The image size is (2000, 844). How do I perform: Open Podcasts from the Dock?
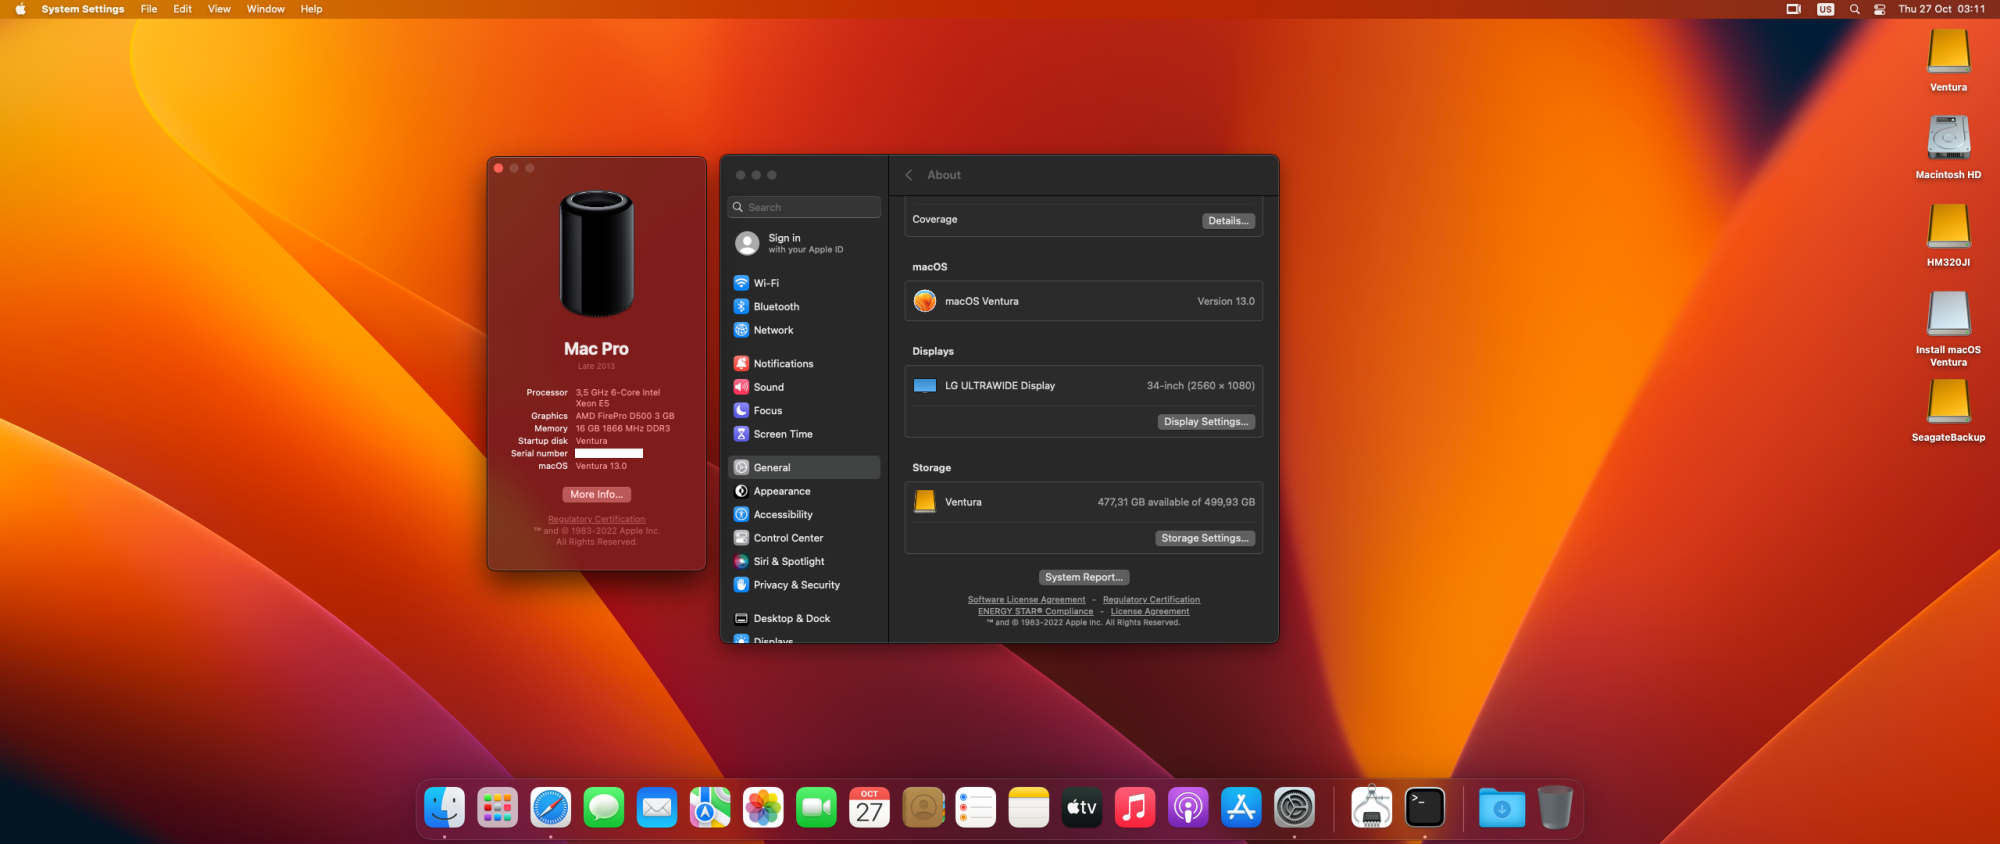click(x=1188, y=807)
